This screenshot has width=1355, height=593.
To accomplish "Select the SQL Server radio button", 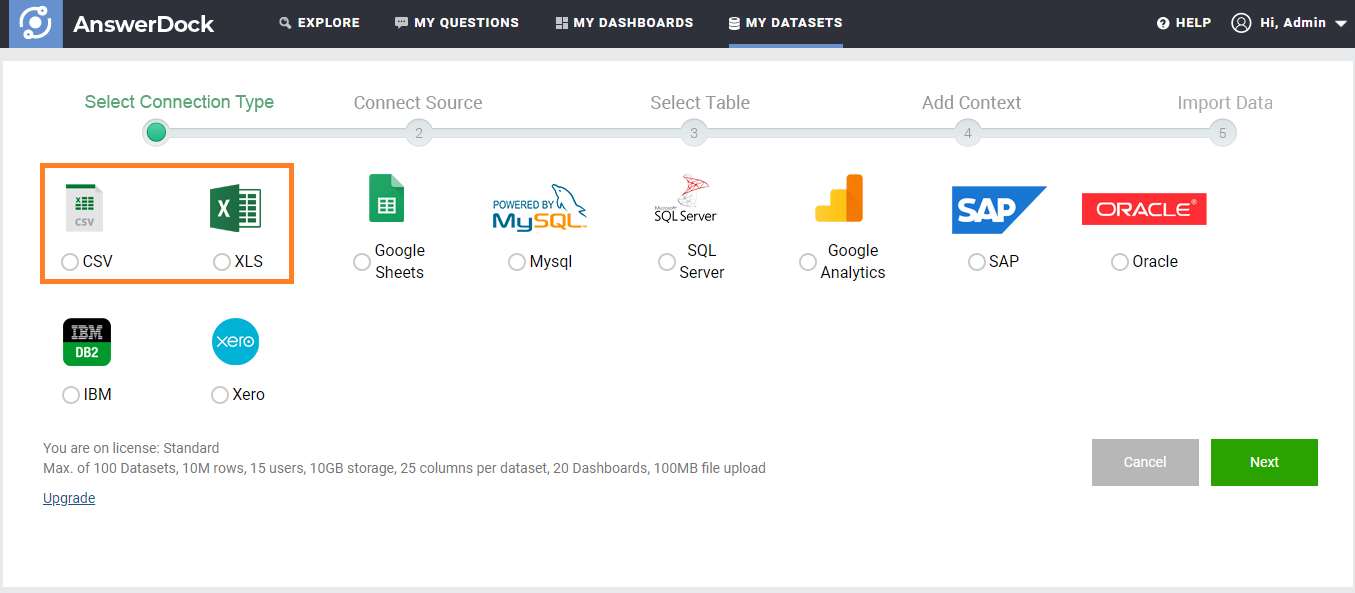I will coord(667,262).
